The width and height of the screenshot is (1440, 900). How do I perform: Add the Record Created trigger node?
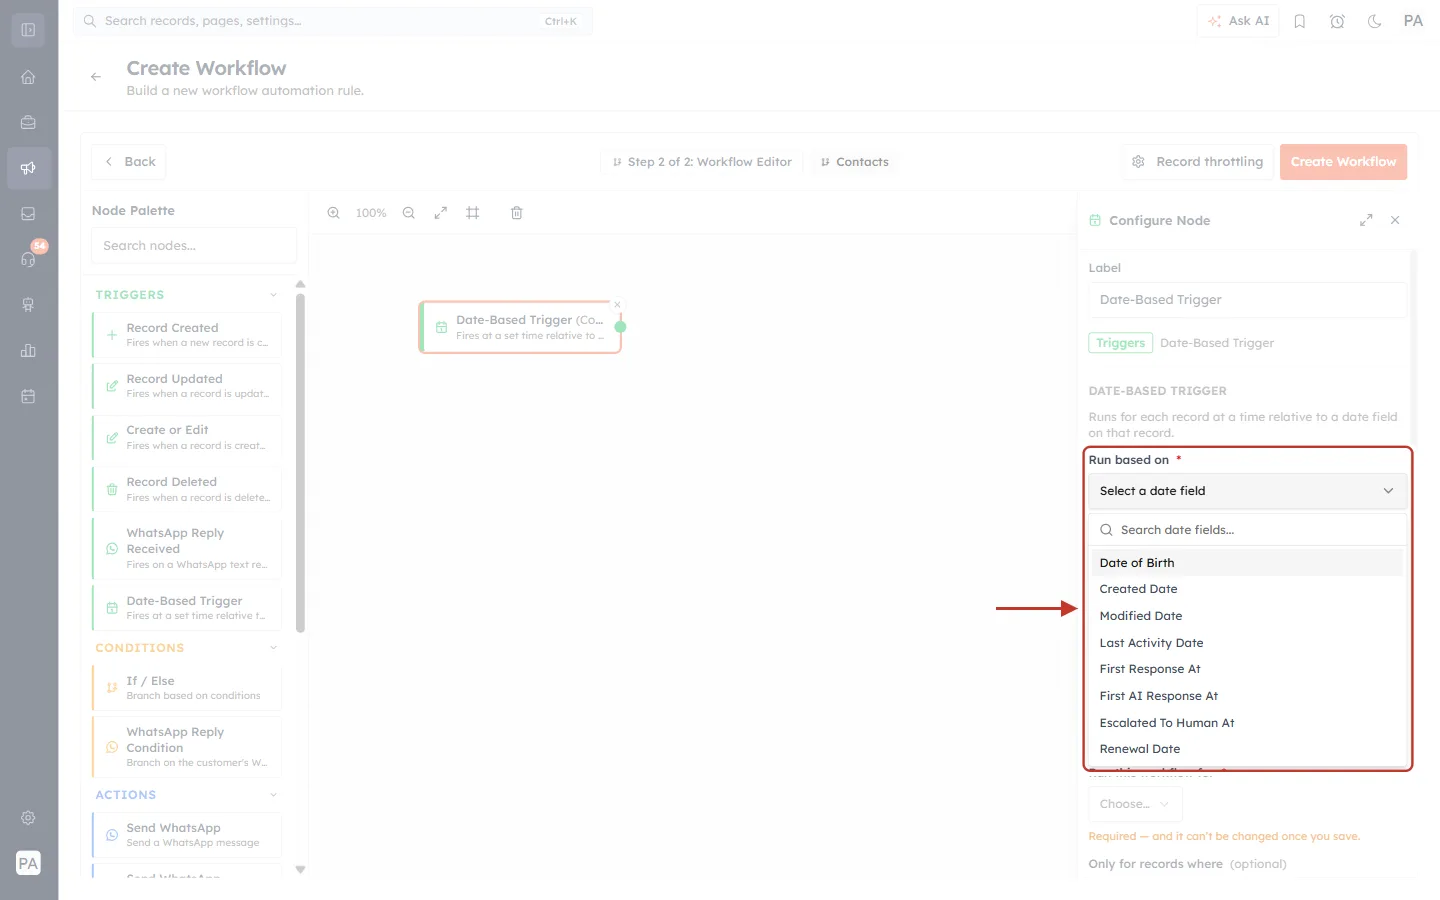[187, 335]
